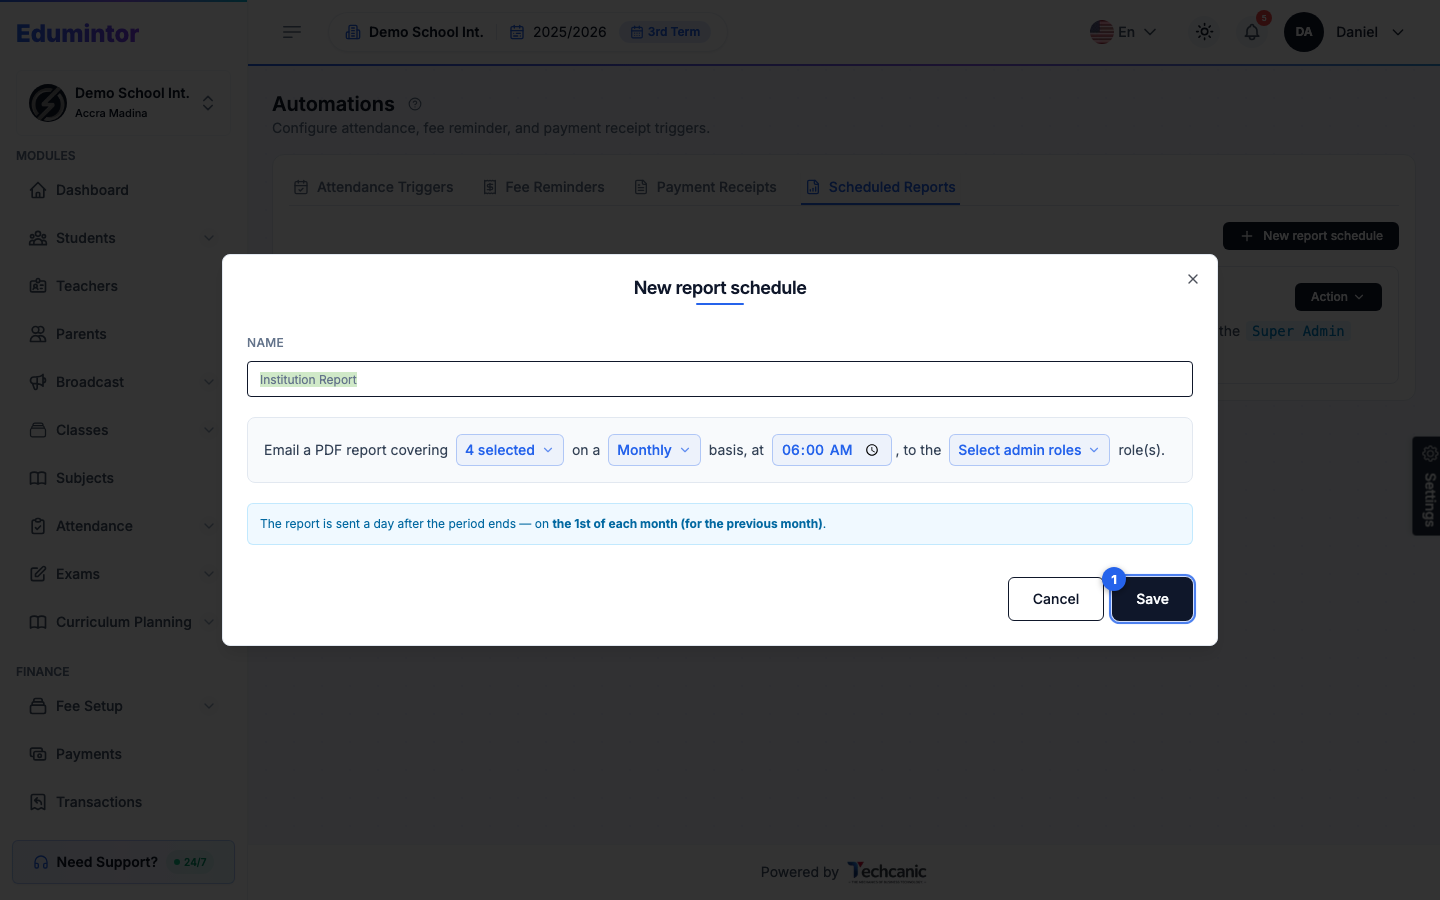Click the DA profile avatar
1440x900 pixels.
tap(1303, 32)
